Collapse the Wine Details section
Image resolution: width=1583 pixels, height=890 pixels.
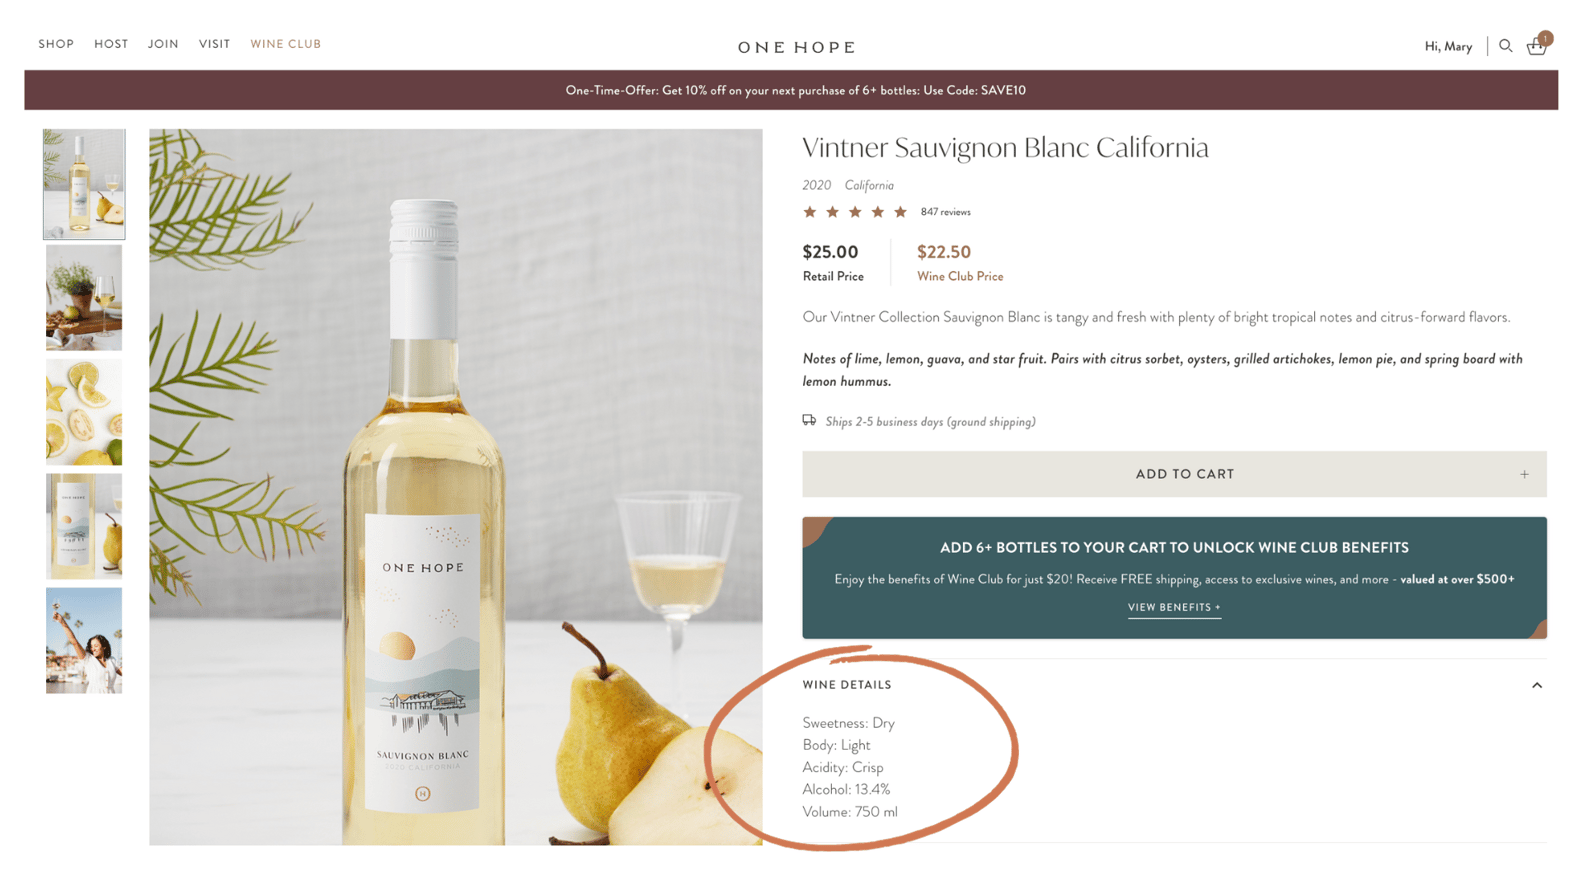(1536, 685)
